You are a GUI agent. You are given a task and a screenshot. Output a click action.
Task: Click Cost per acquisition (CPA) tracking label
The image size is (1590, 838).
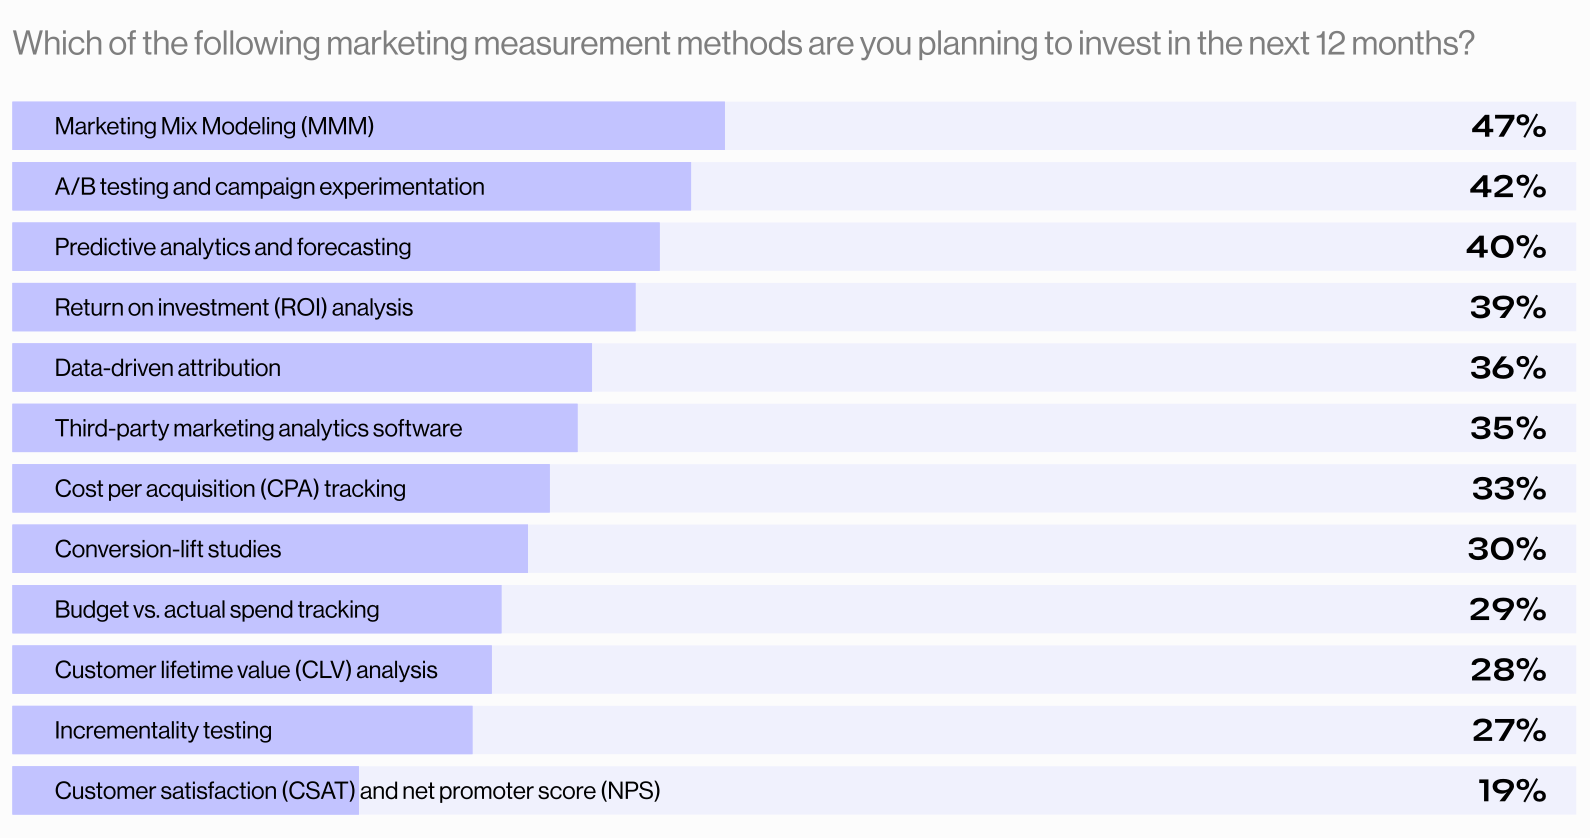coord(230,489)
